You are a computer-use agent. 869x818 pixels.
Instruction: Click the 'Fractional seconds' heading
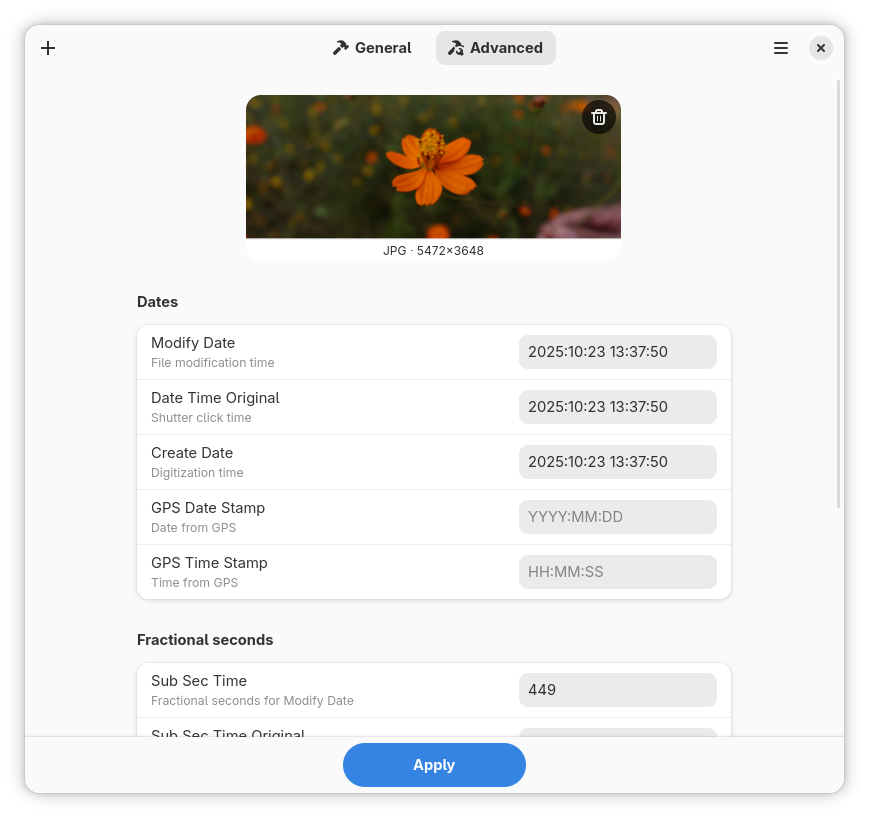(x=205, y=640)
